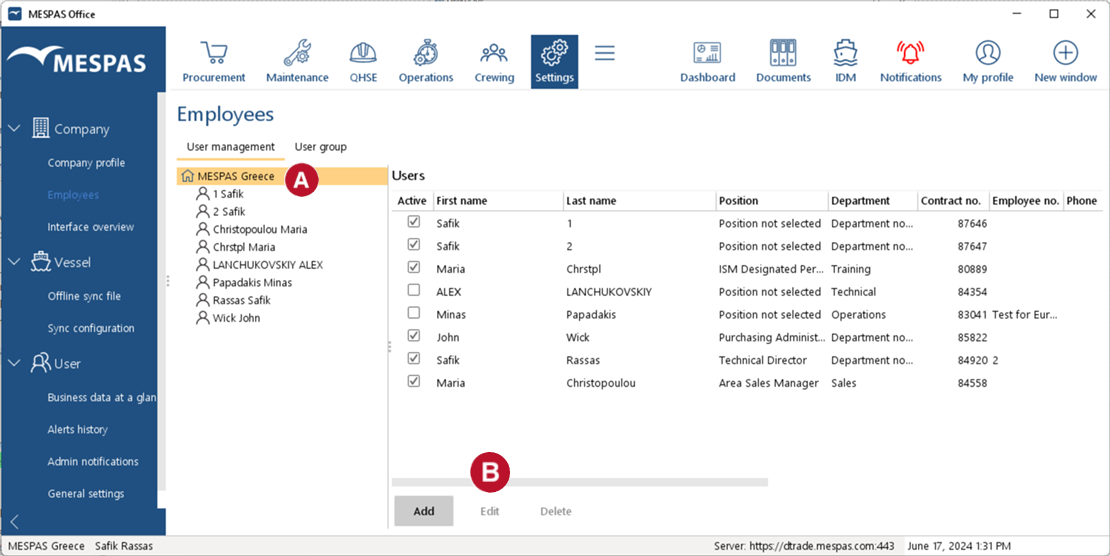Open General settings

[86, 494]
